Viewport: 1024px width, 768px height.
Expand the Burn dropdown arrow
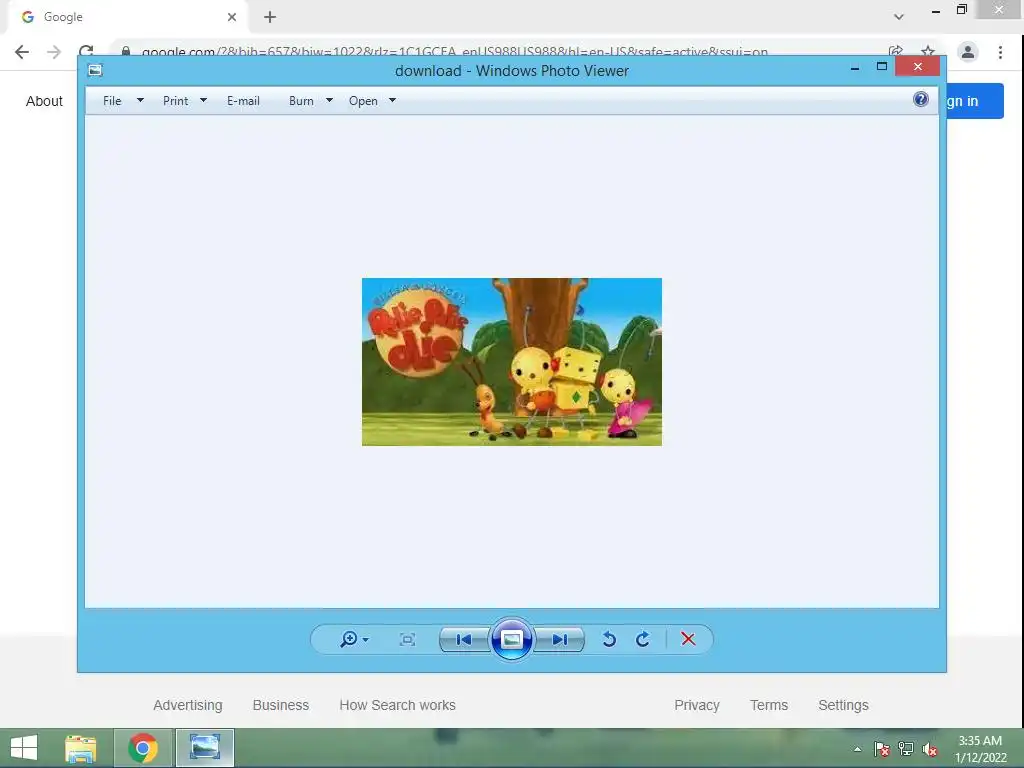(329, 101)
